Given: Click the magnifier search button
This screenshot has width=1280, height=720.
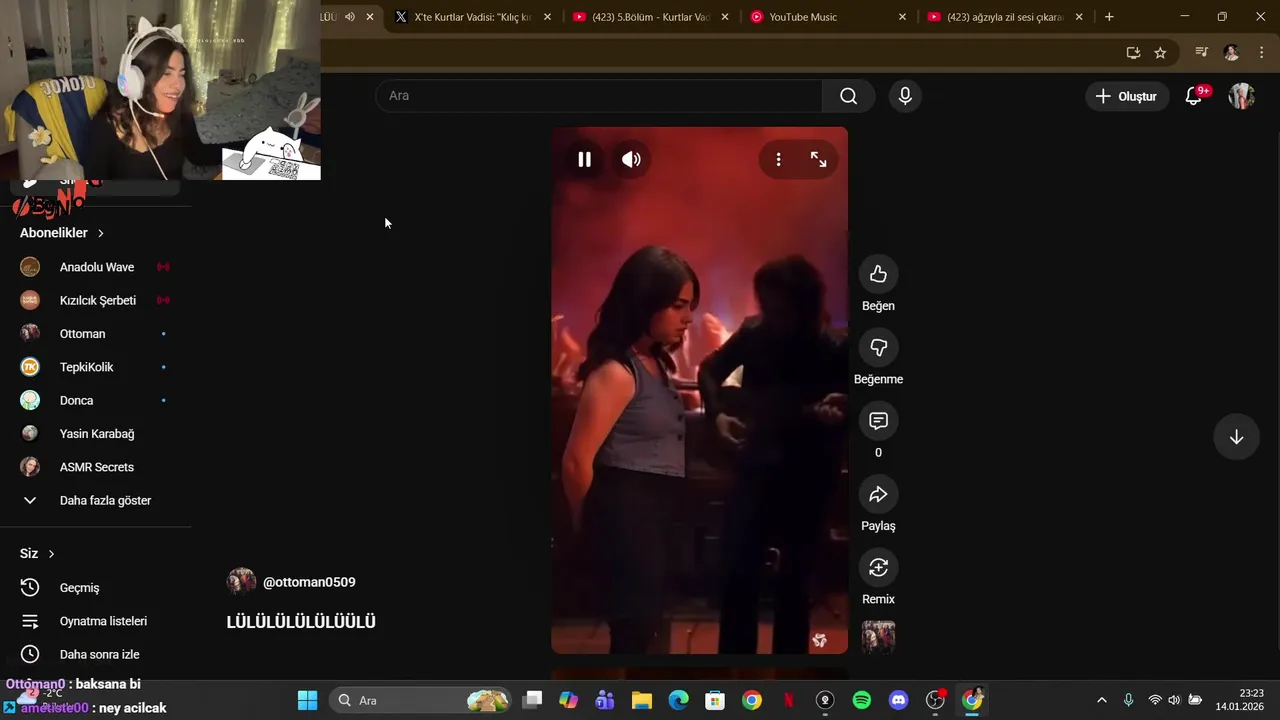Looking at the screenshot, I should tap(848, 96).
